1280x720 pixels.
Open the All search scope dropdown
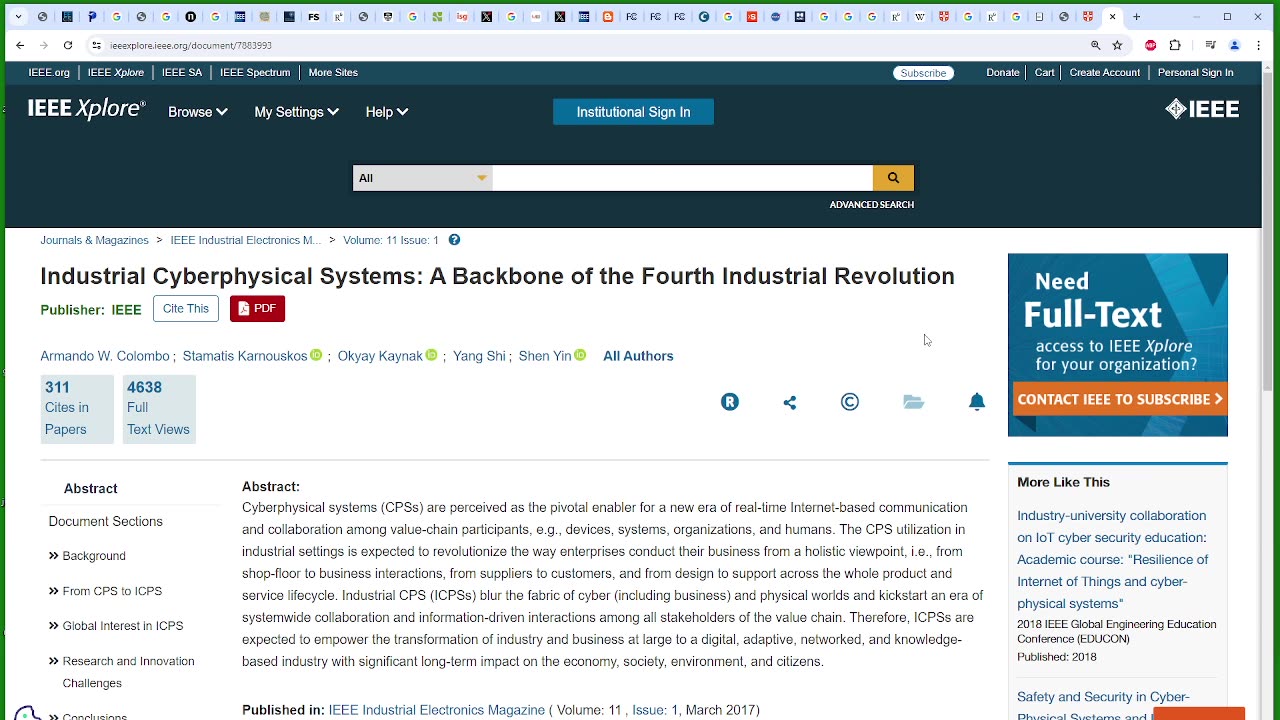(x=422, y=178)
